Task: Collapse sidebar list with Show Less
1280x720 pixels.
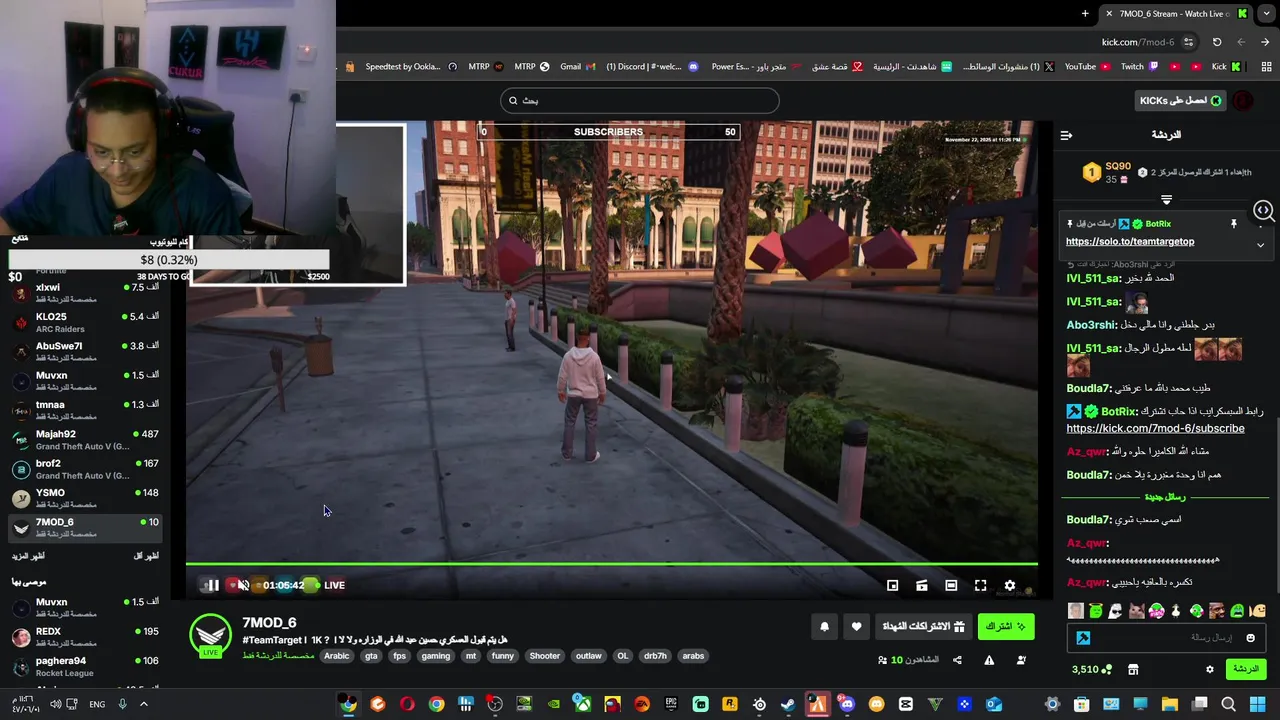Action: (x=145, y=556)
